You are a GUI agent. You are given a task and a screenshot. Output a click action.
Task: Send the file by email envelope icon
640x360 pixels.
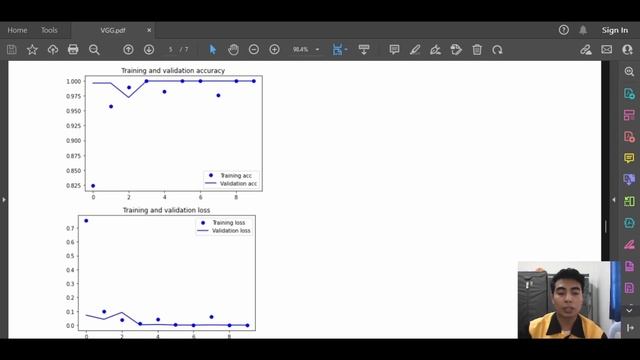(x=607, y=50)
